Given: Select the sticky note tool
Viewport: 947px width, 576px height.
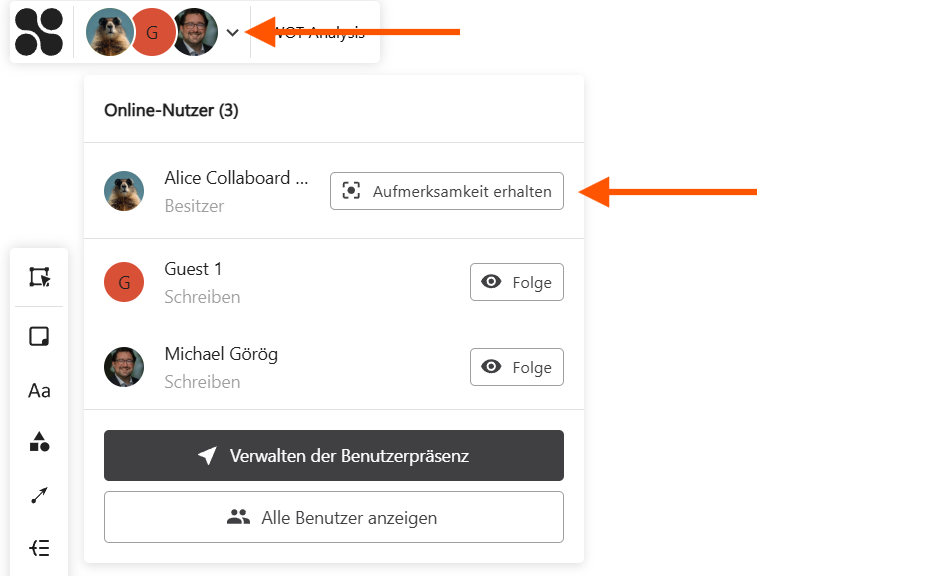Looking at the screenshot, I should (x=39, y=336).
